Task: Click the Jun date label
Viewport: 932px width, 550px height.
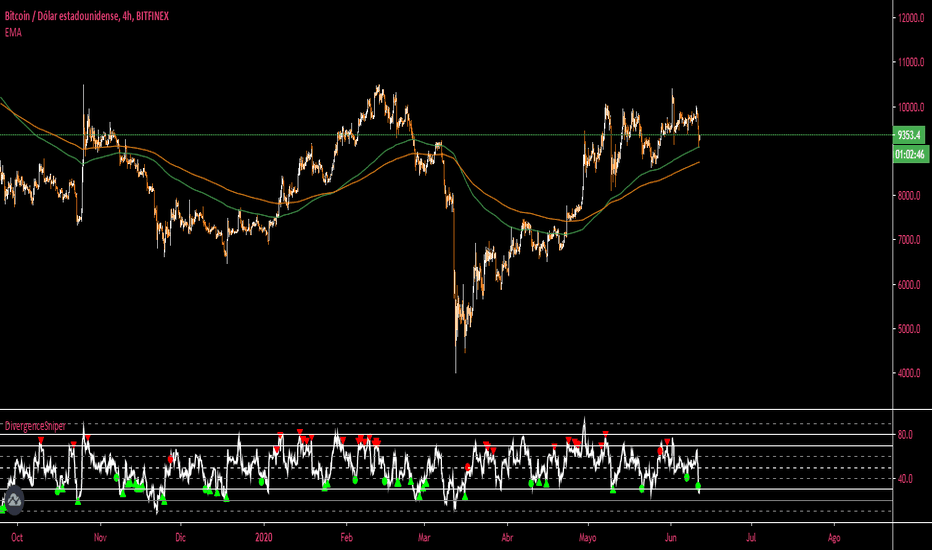Action: 671,538
